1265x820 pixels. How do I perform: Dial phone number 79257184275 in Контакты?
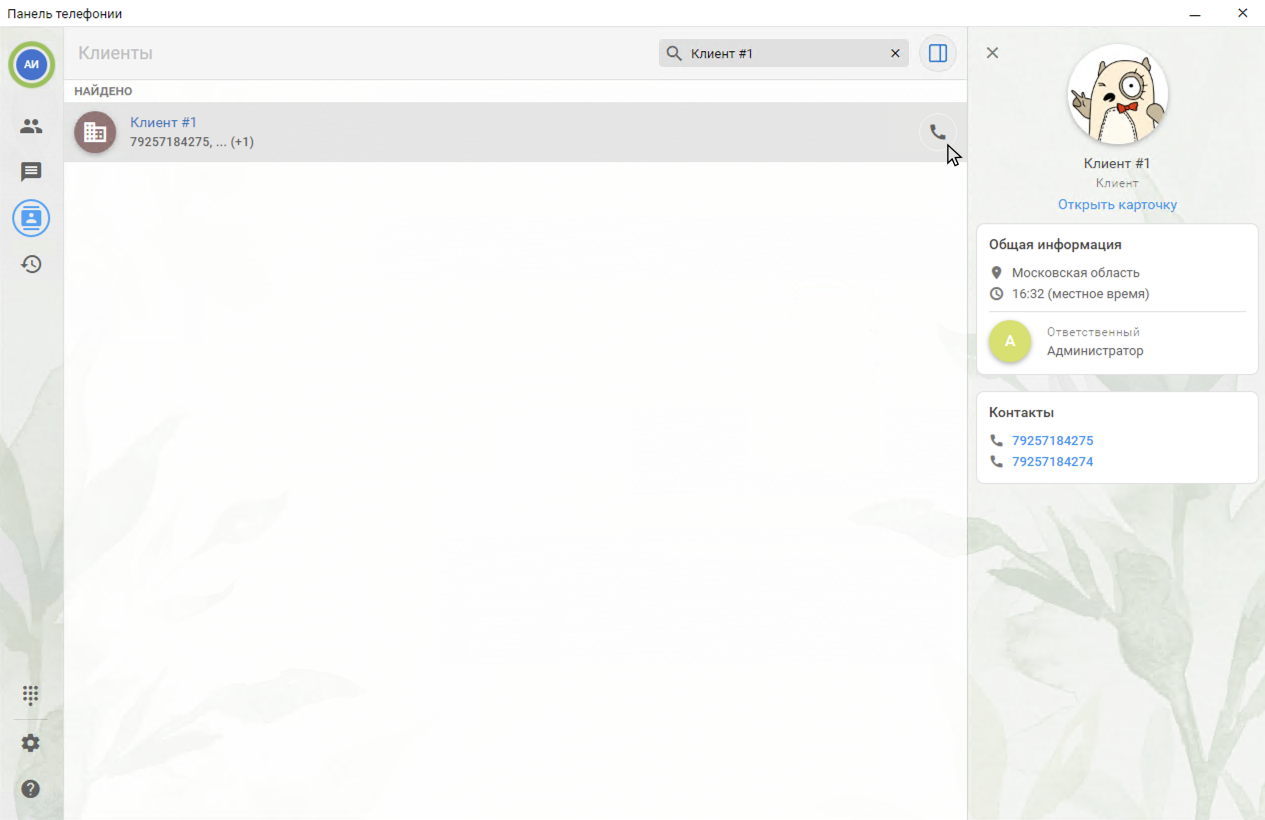[x=1052, y=441]
